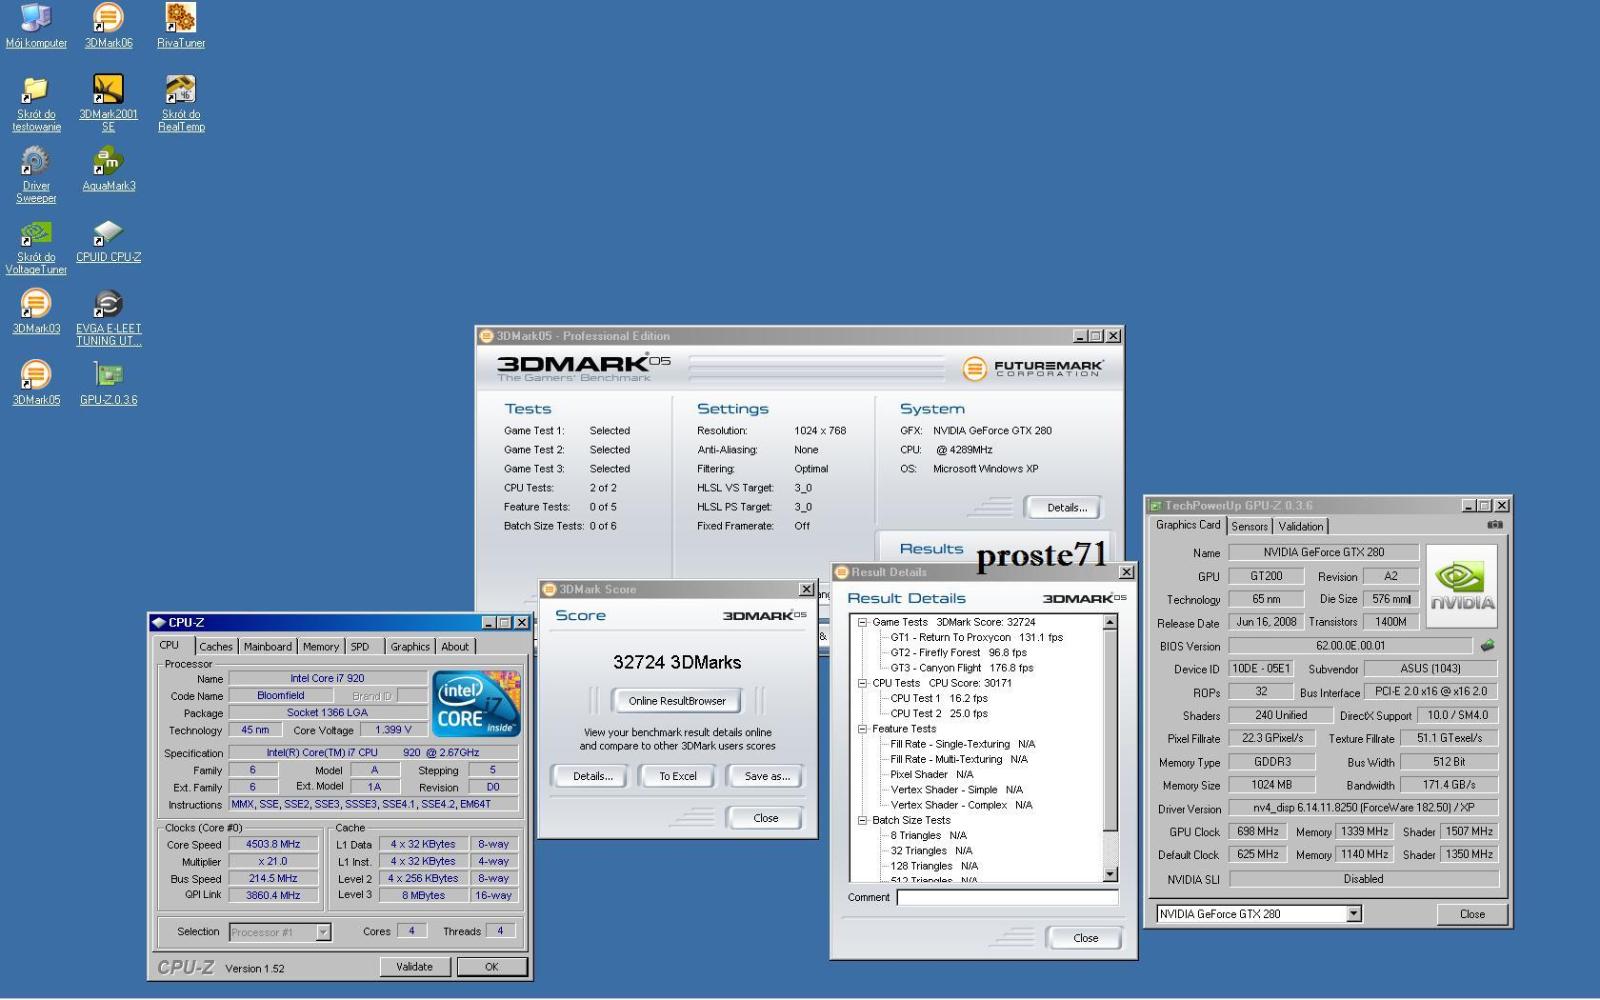Click Close in the 3DMark Score dialog
1600x1000 pixels.
click(x=766, y=818)
